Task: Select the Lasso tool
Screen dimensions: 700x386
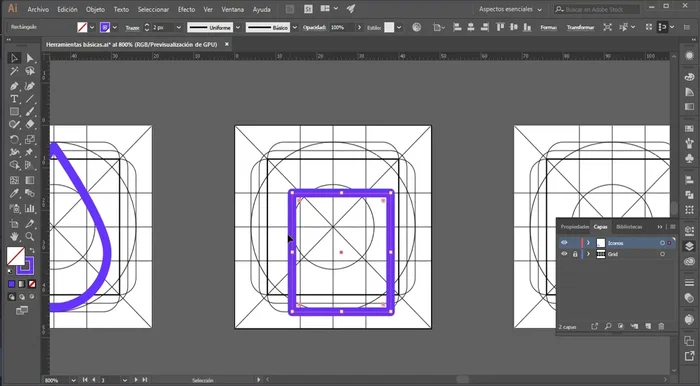Action: tap(29, 71)
